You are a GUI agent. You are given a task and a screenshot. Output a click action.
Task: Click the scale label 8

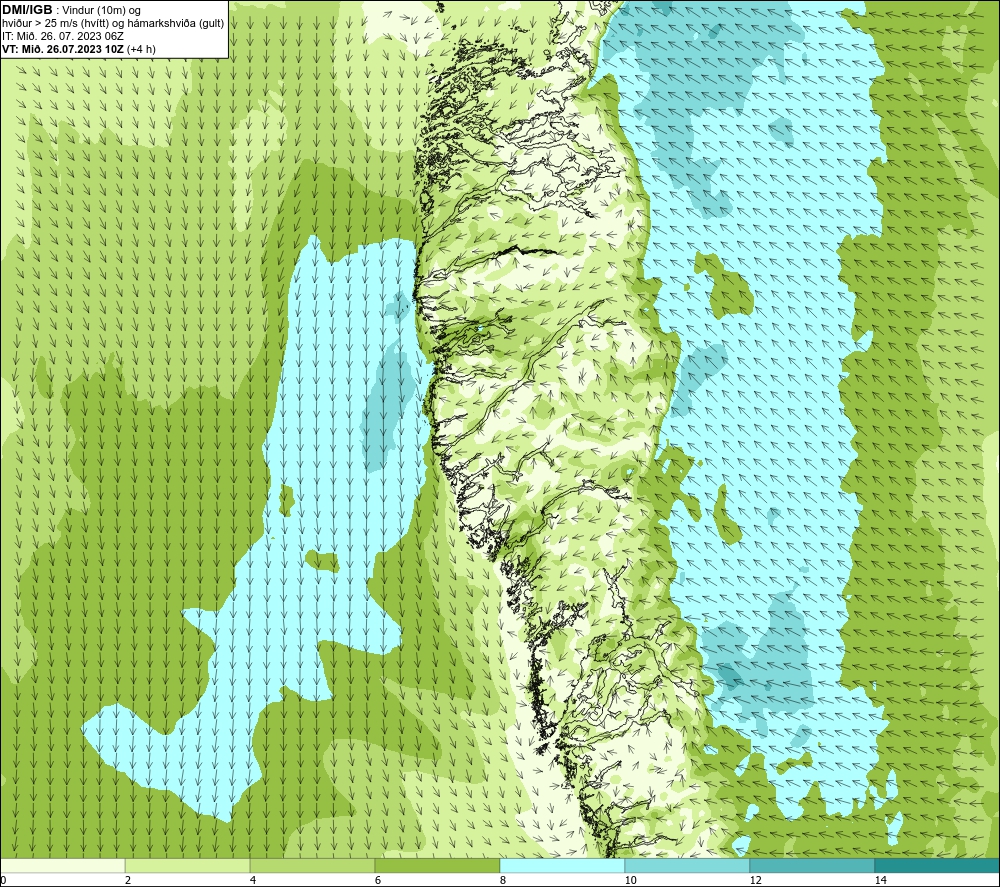503,880
